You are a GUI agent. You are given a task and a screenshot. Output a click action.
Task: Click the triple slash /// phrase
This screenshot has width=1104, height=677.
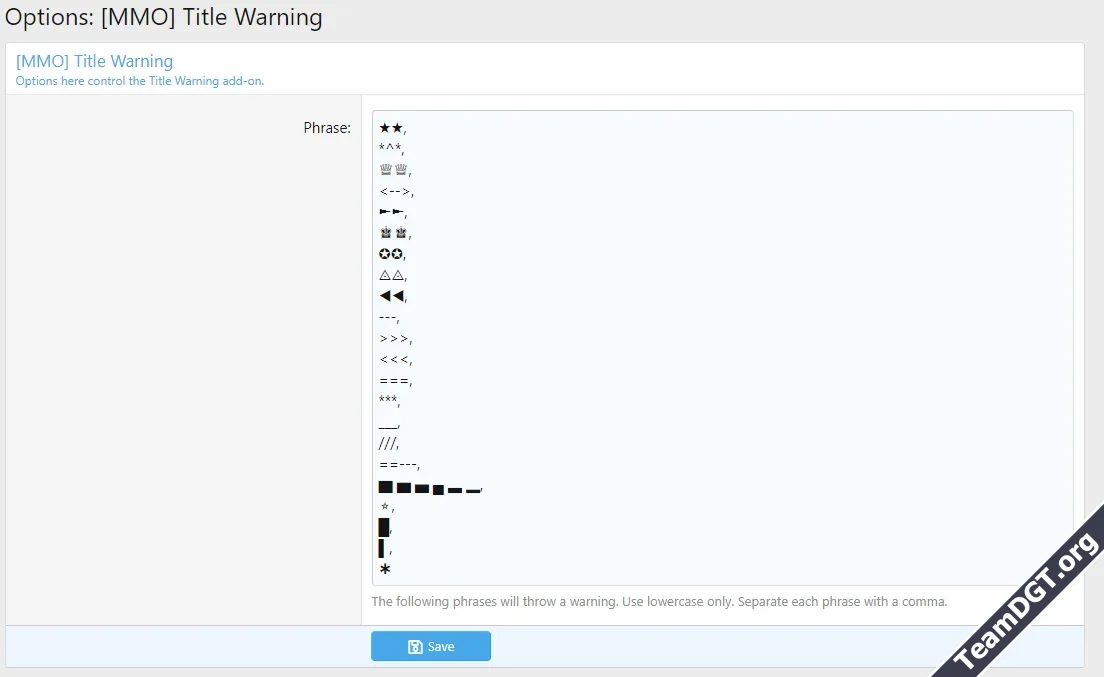pos(389,443)
